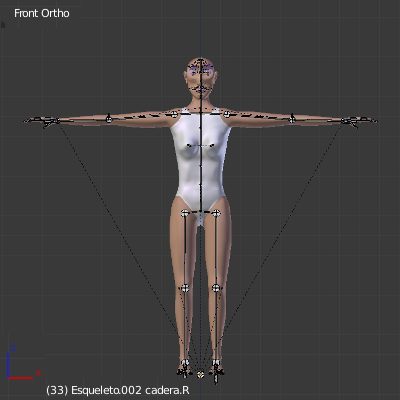
Task: Select the hip joint sphere on screen-left leg
Action: click(185, 213)
